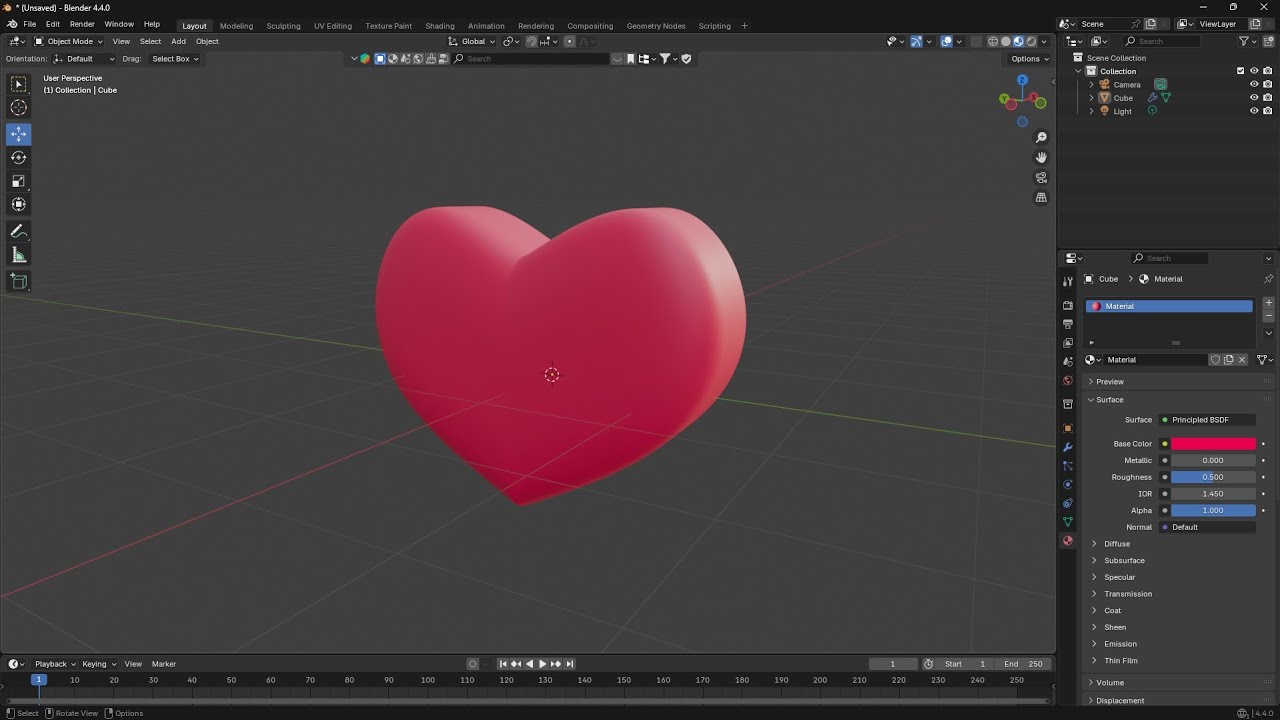
Task: Expand the Cube item in outliner
Action: coord(1091,98)
